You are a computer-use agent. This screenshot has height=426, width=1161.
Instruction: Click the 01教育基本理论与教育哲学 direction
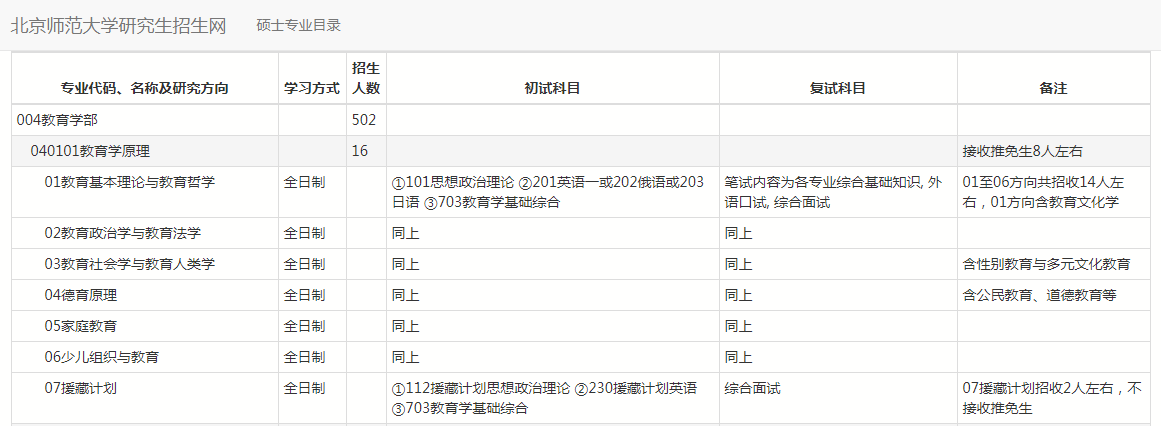click(130, 182)
